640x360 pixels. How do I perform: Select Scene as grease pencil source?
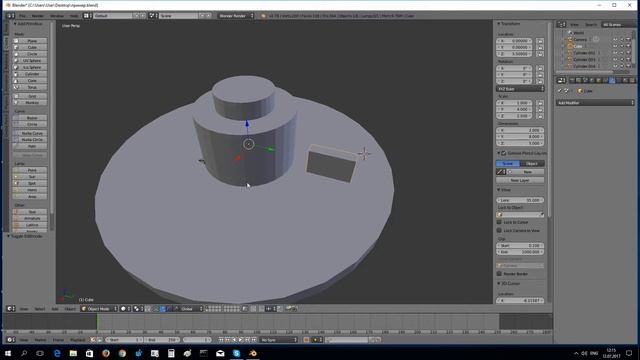point(508,163)
